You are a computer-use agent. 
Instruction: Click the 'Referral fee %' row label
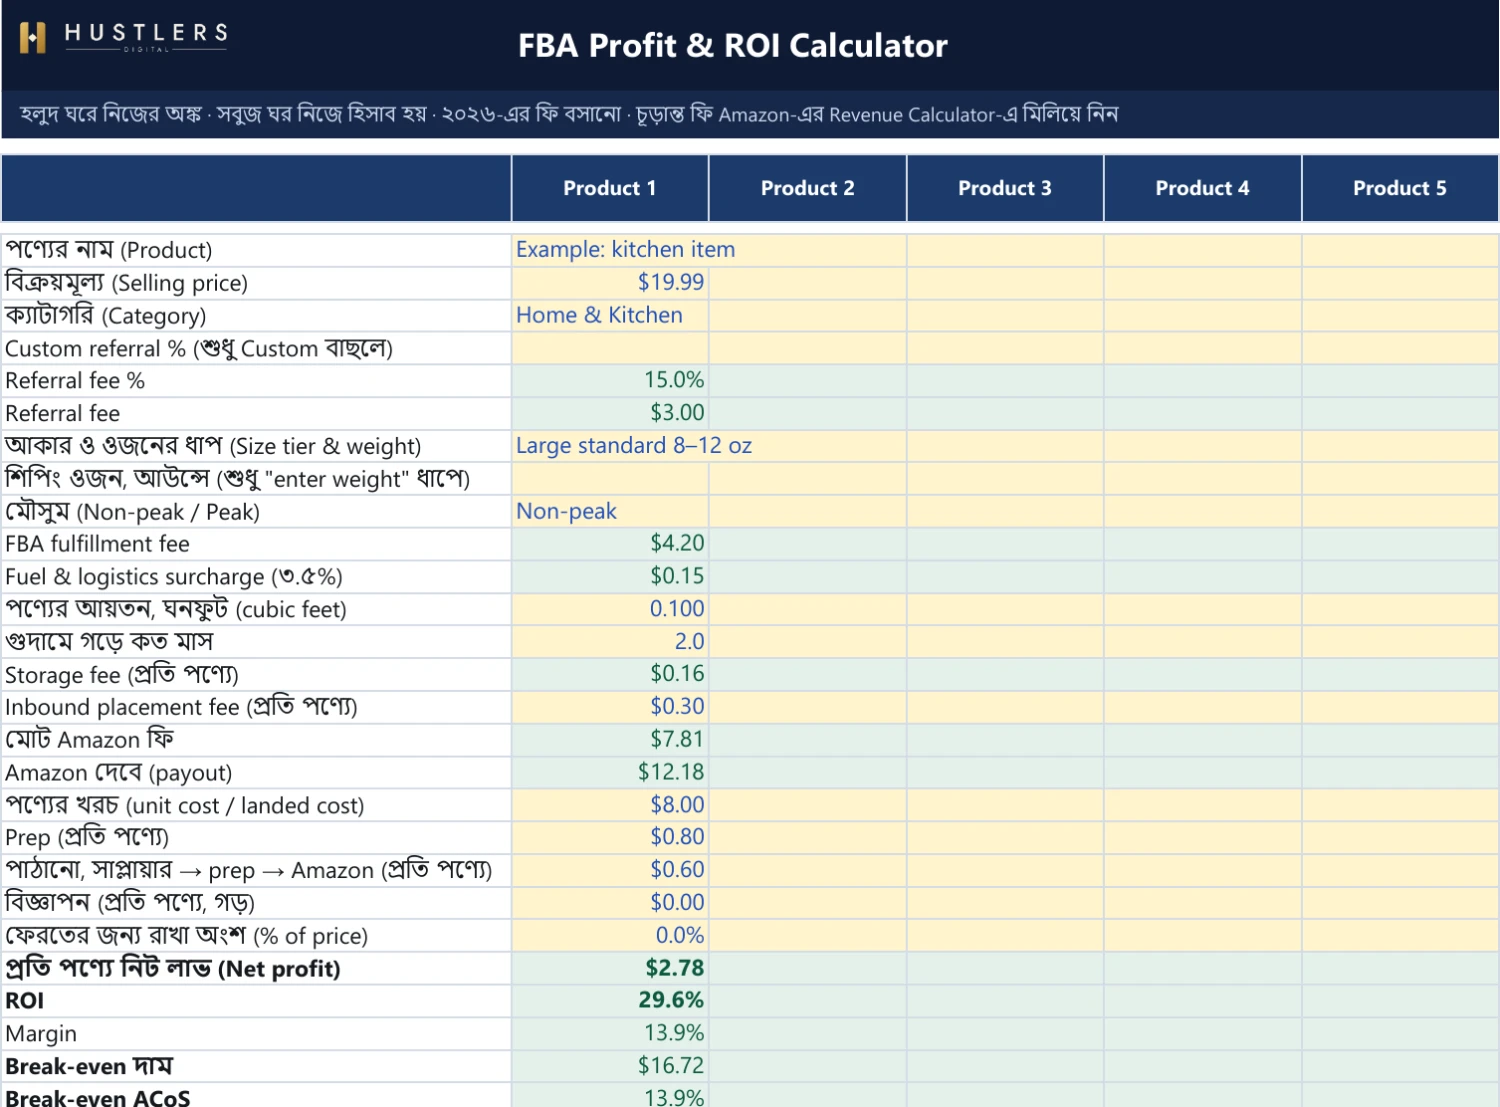pyautogui.click(x=75, y=381)
